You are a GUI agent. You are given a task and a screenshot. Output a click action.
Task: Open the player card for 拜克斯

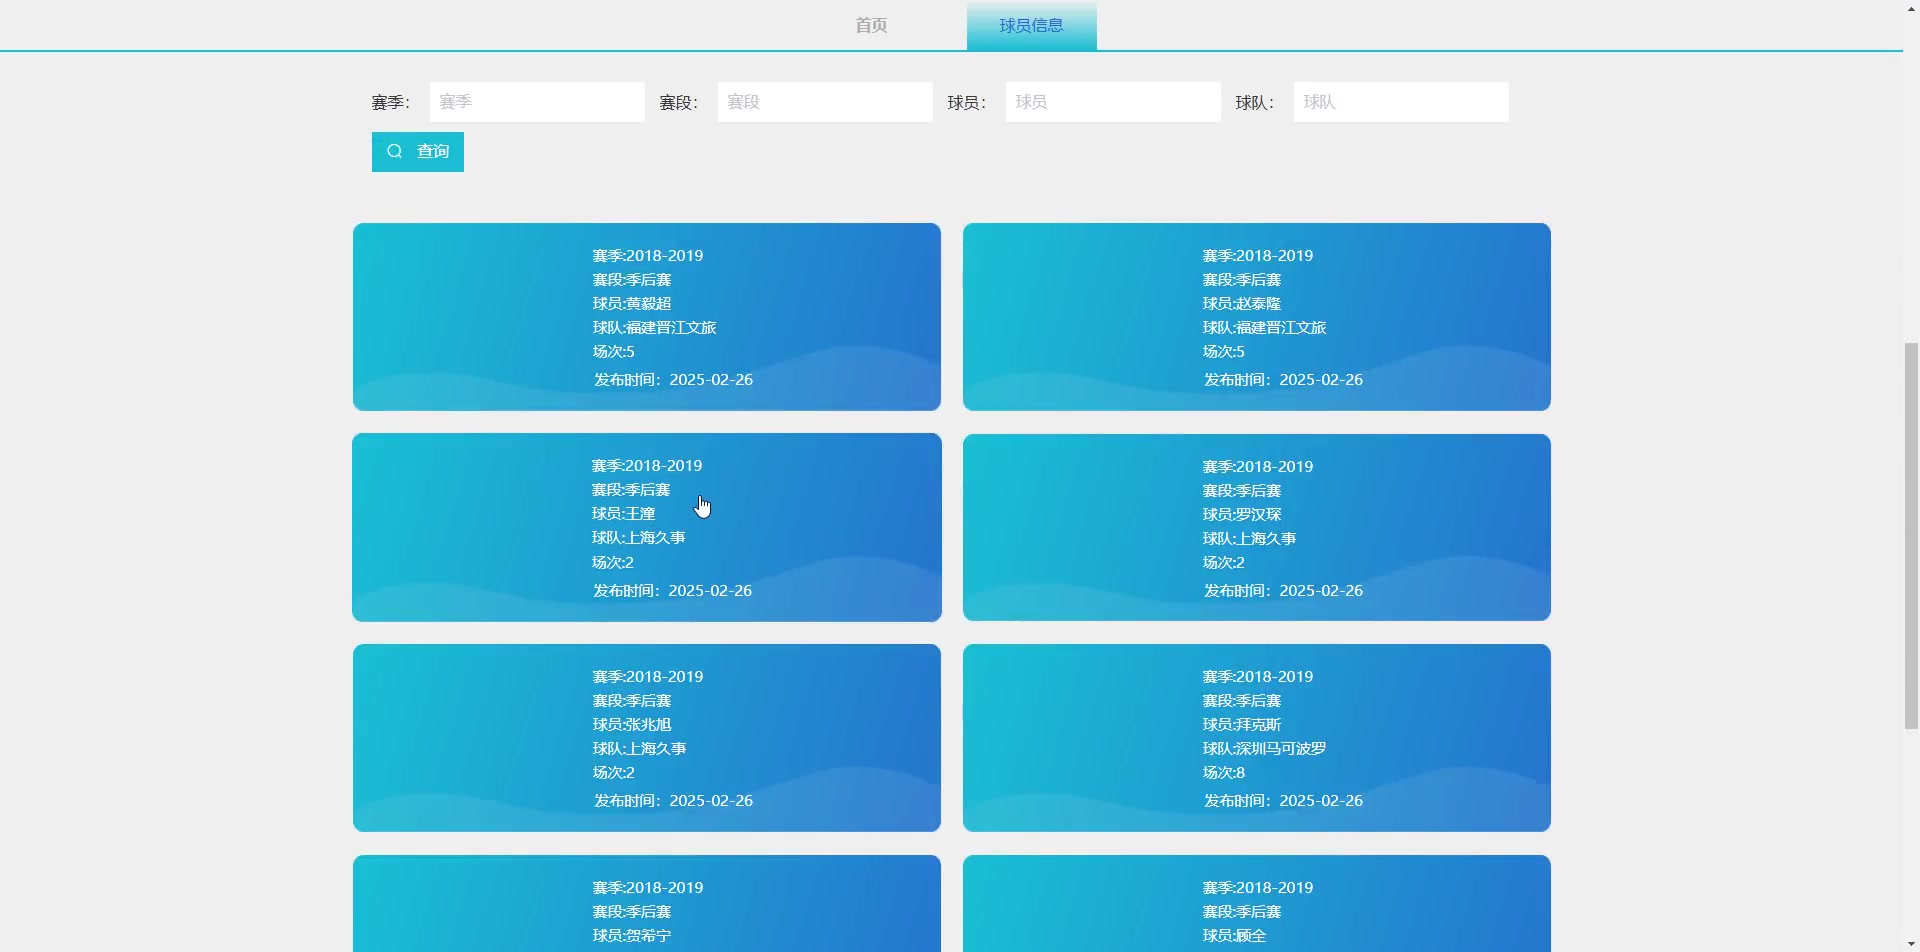tap(1257, 737)
